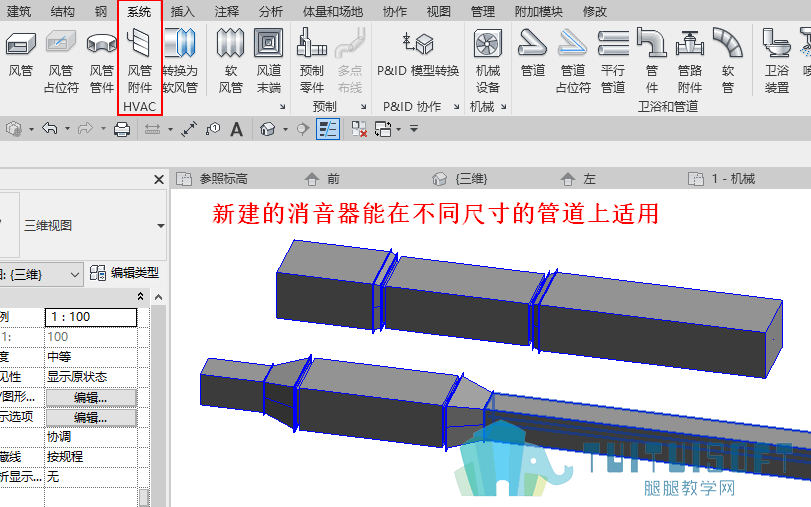The height and width of the screenshot is (507, 811).
Task: Open the 插入 ribbon tab
Action: (x=183, y=11)
